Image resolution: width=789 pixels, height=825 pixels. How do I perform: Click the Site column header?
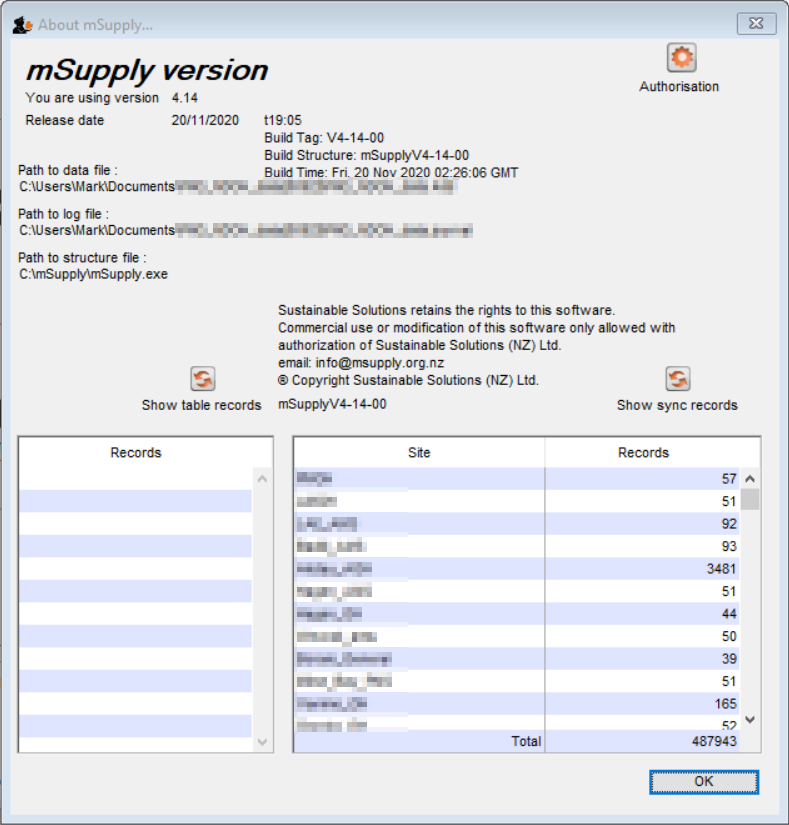tap(419, 453)
